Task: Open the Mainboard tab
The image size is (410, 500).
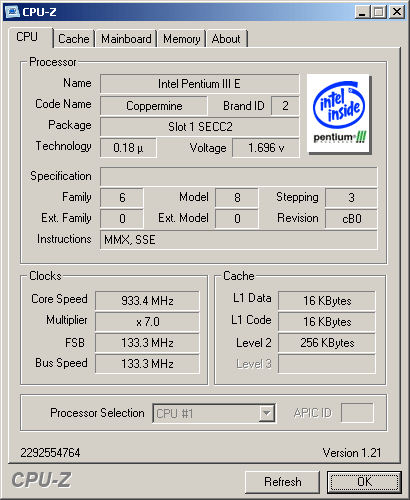Action: (x=126, y=39)
